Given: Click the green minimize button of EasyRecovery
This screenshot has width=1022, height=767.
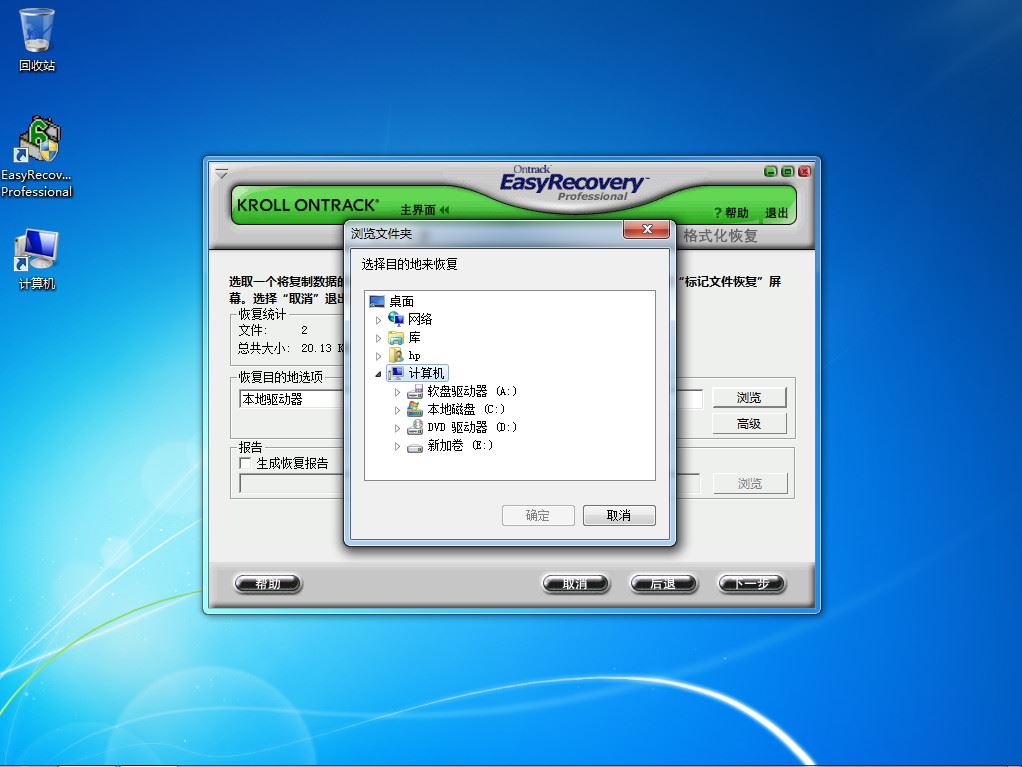Looking at the screenshot, I should pos(770,171).
